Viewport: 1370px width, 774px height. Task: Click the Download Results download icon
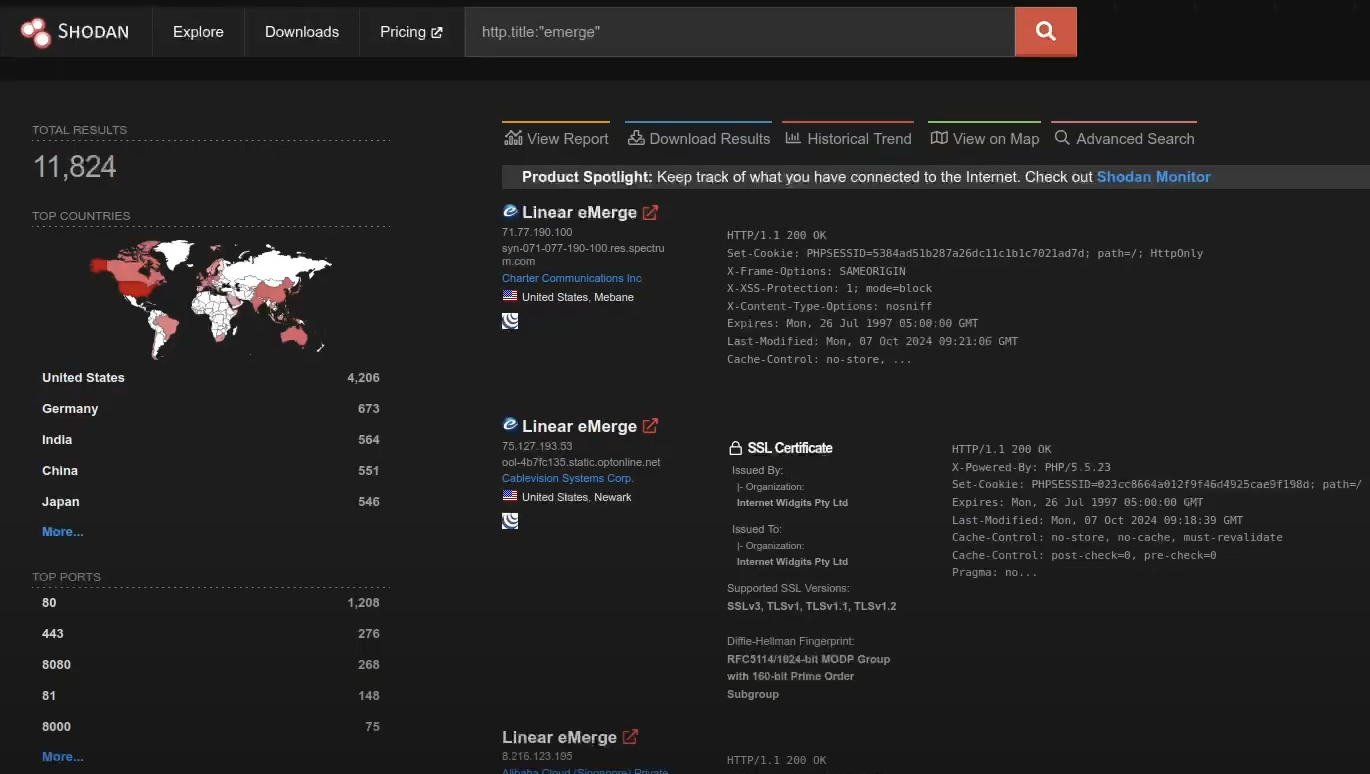(x=634, y=137)
